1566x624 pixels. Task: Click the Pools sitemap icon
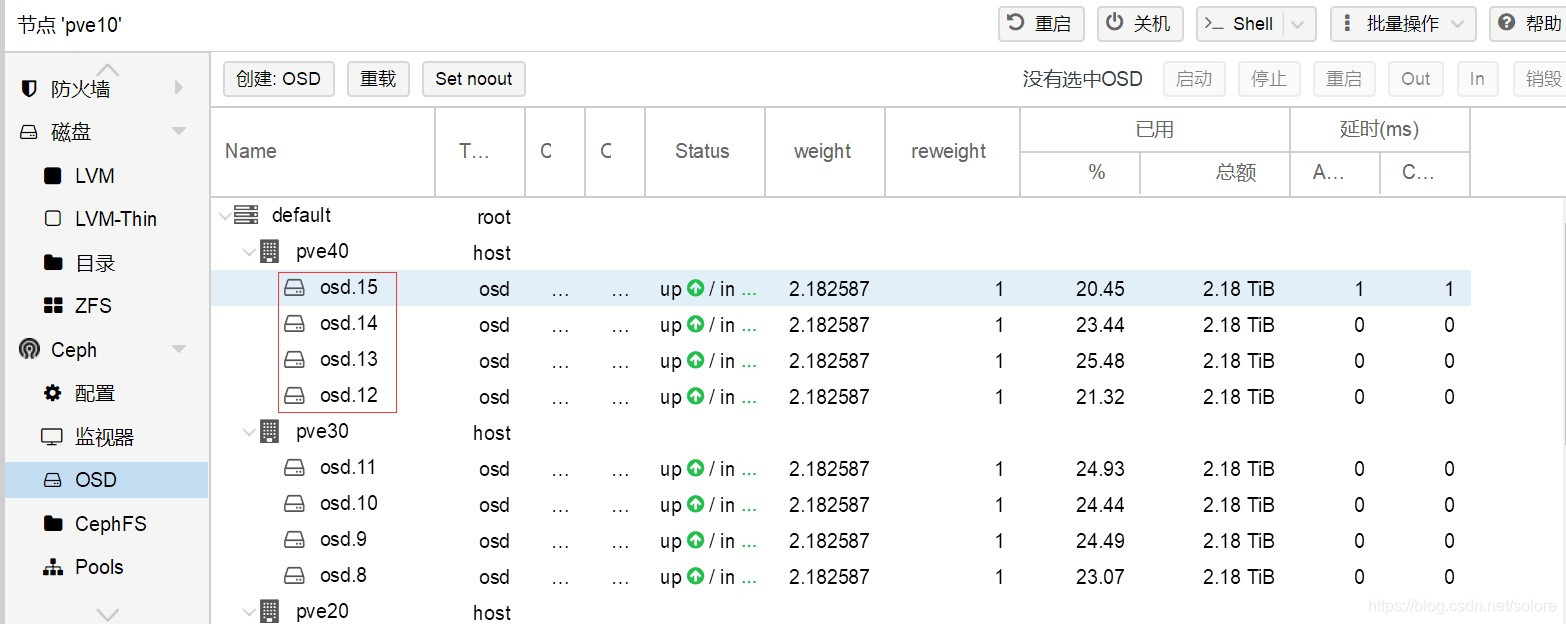[x=53, y=567]
